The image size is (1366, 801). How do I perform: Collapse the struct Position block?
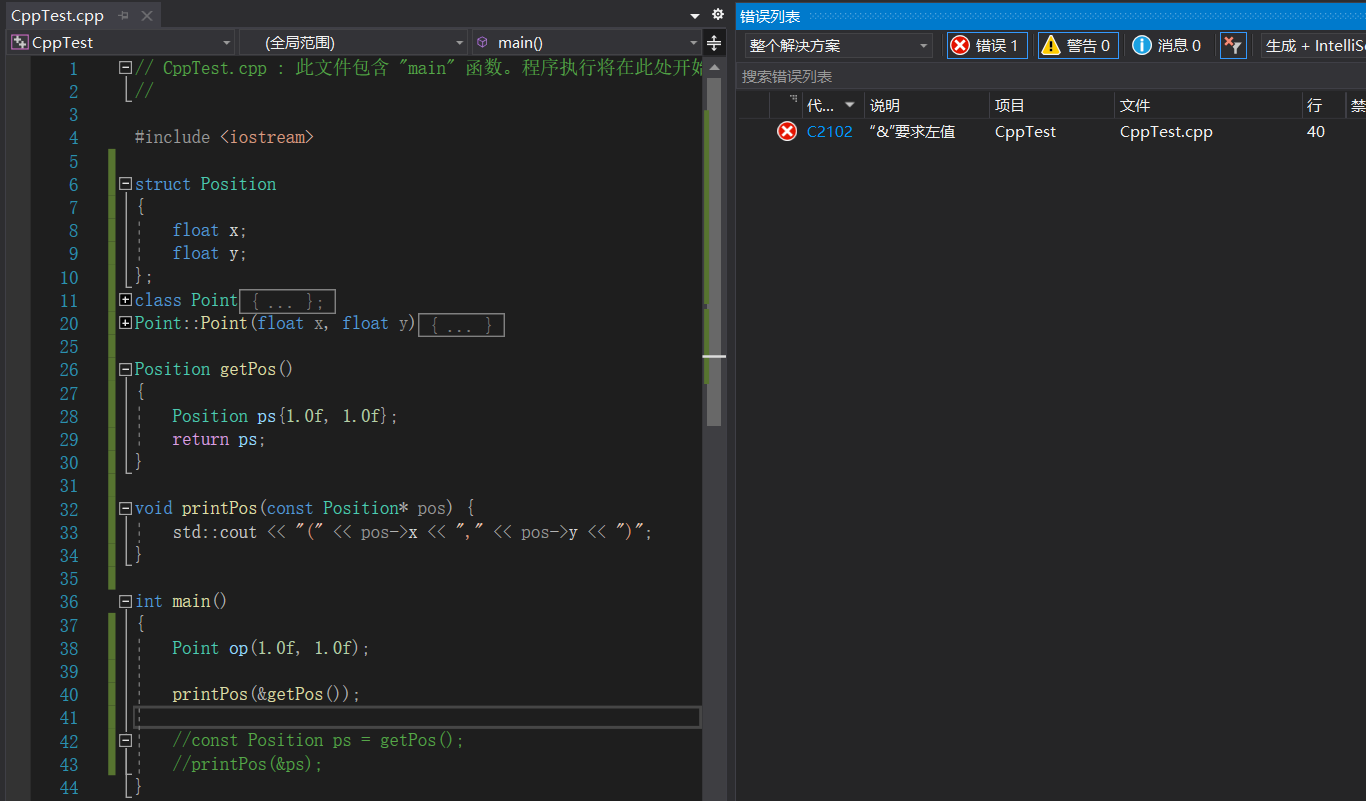[125, 184]
